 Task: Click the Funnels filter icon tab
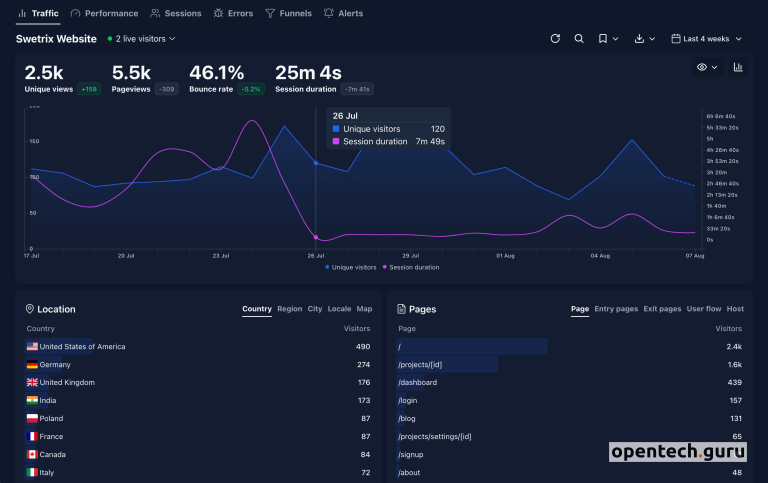tap(270, 14)
